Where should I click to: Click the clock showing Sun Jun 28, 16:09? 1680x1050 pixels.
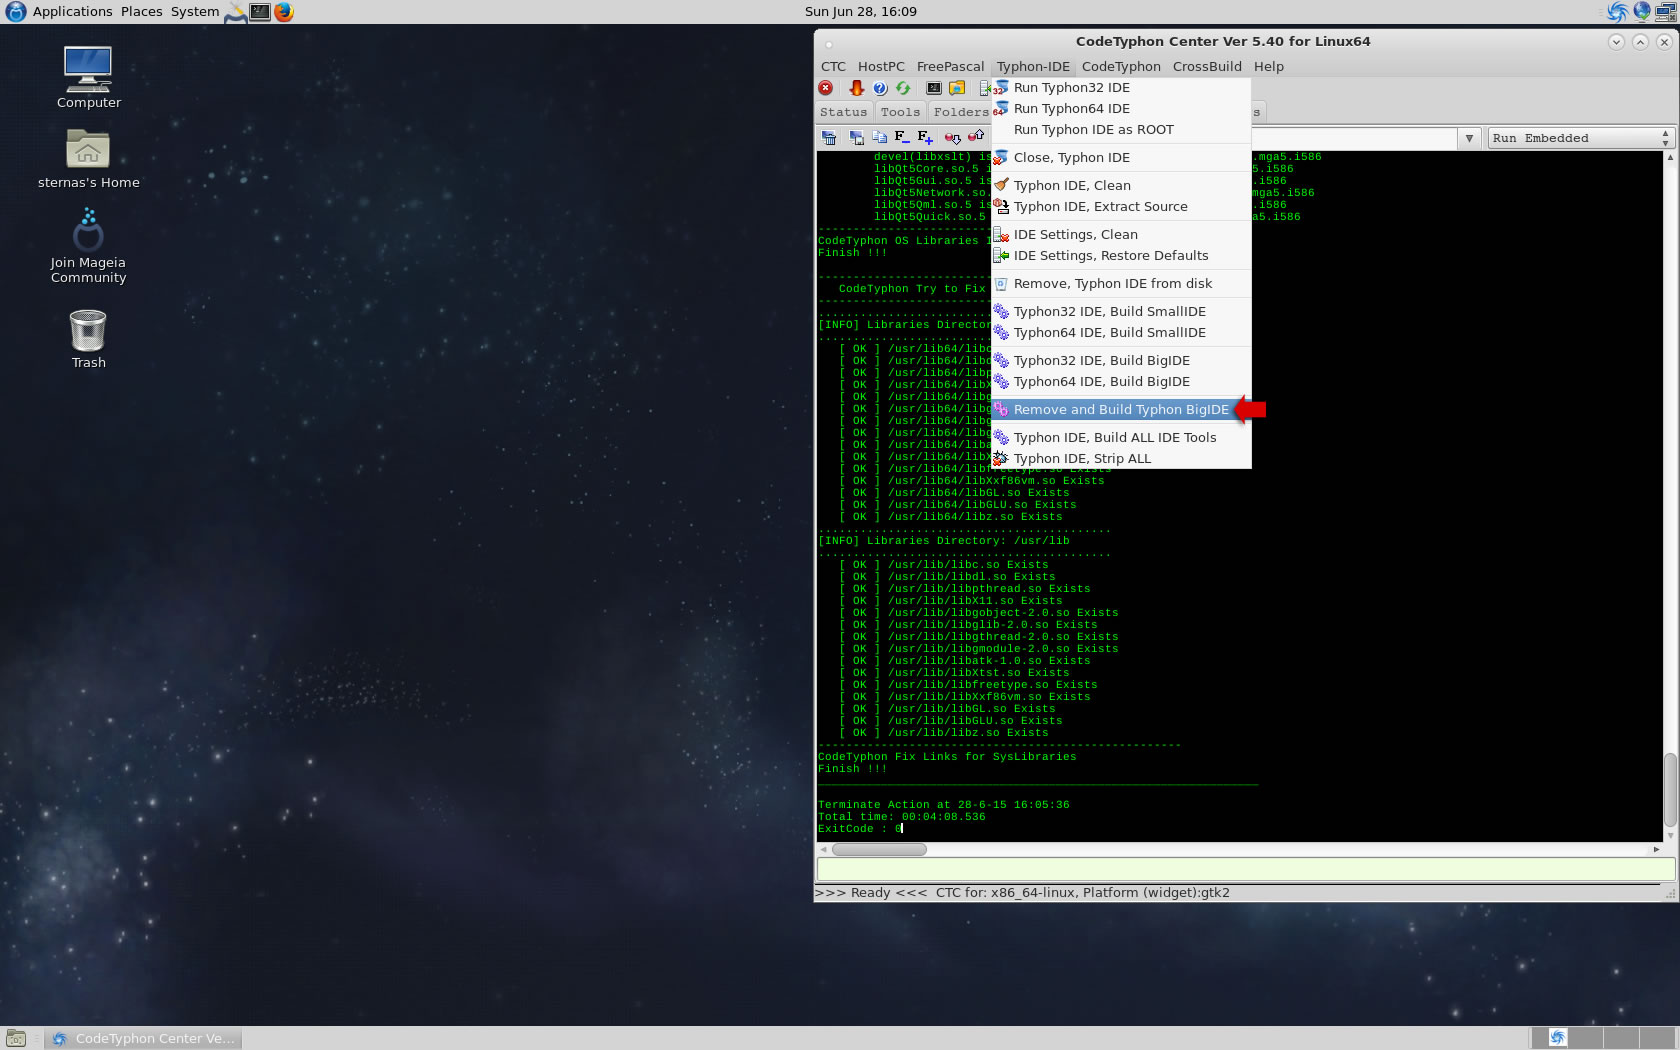pyautogui.click(x=860, y=12)
